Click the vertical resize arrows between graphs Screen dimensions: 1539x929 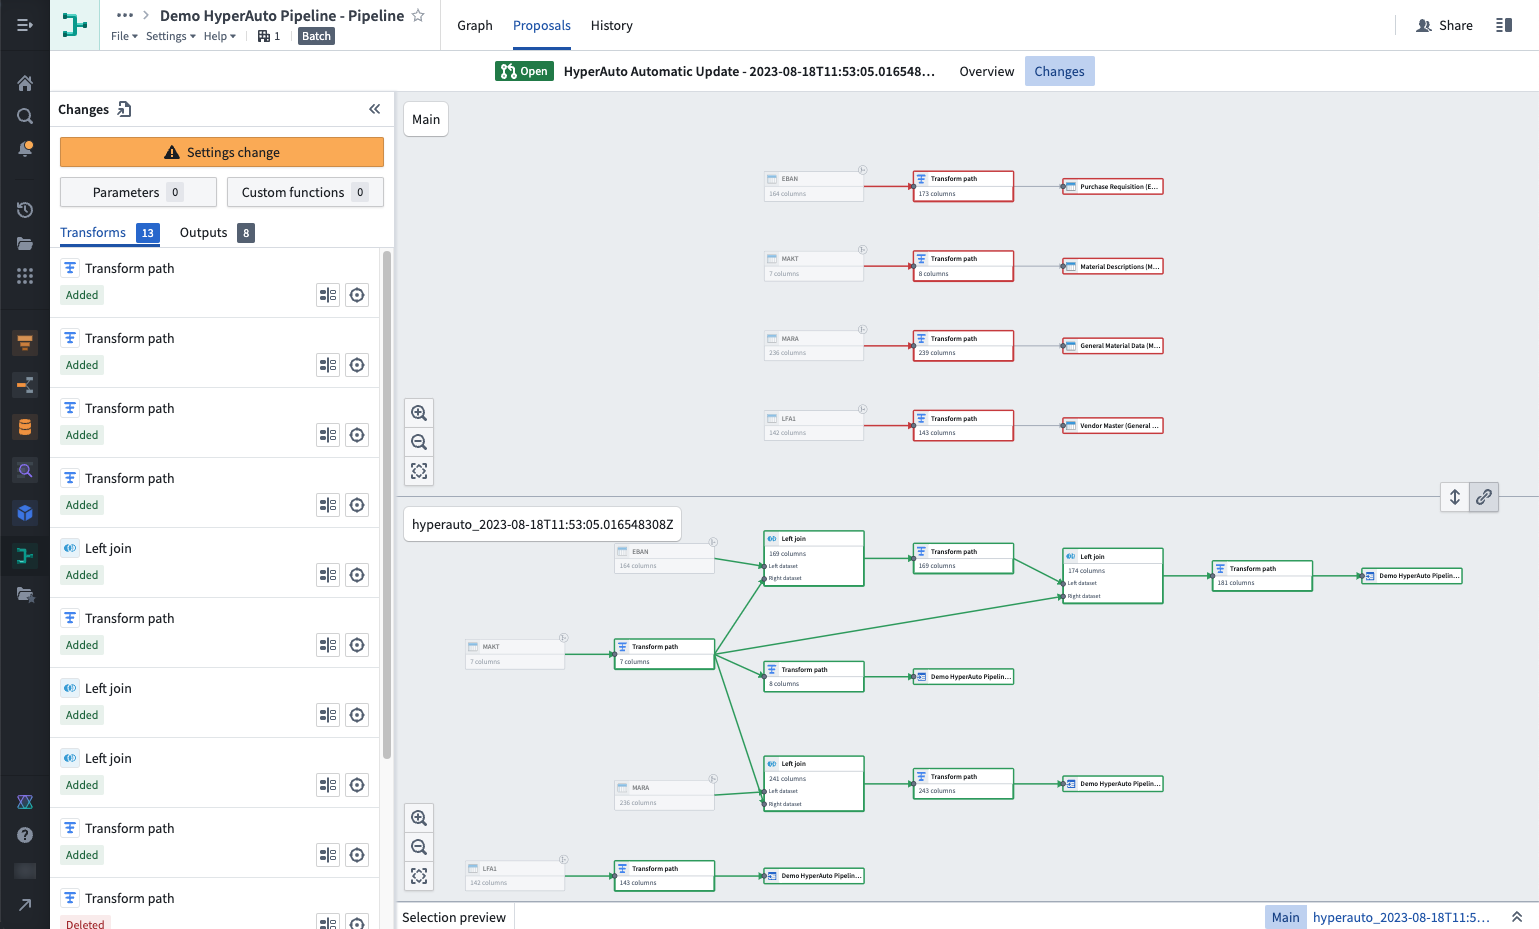1455,496
